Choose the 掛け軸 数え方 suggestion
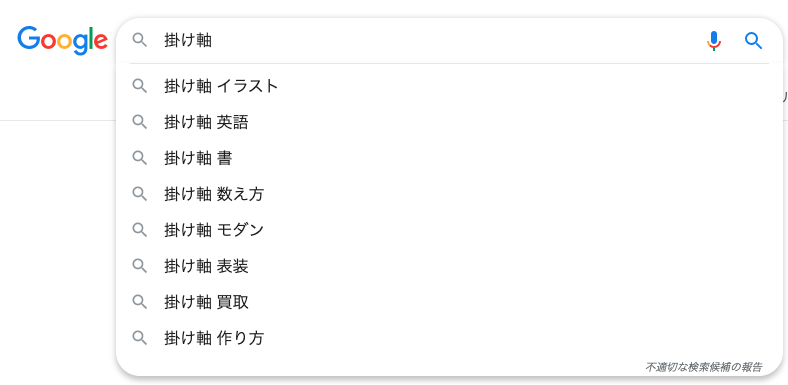Image resolution: width=788 pixels, height=385 pixels. (x=449, y=194)
